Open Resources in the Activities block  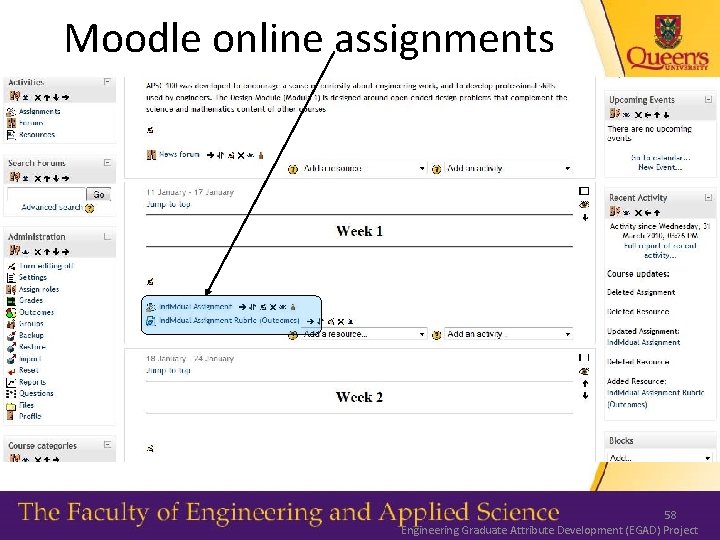(x=37, y=135)
